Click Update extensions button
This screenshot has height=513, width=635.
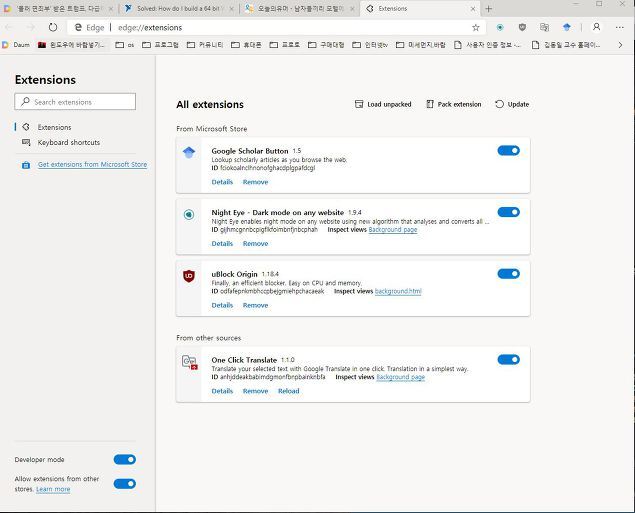512,104
